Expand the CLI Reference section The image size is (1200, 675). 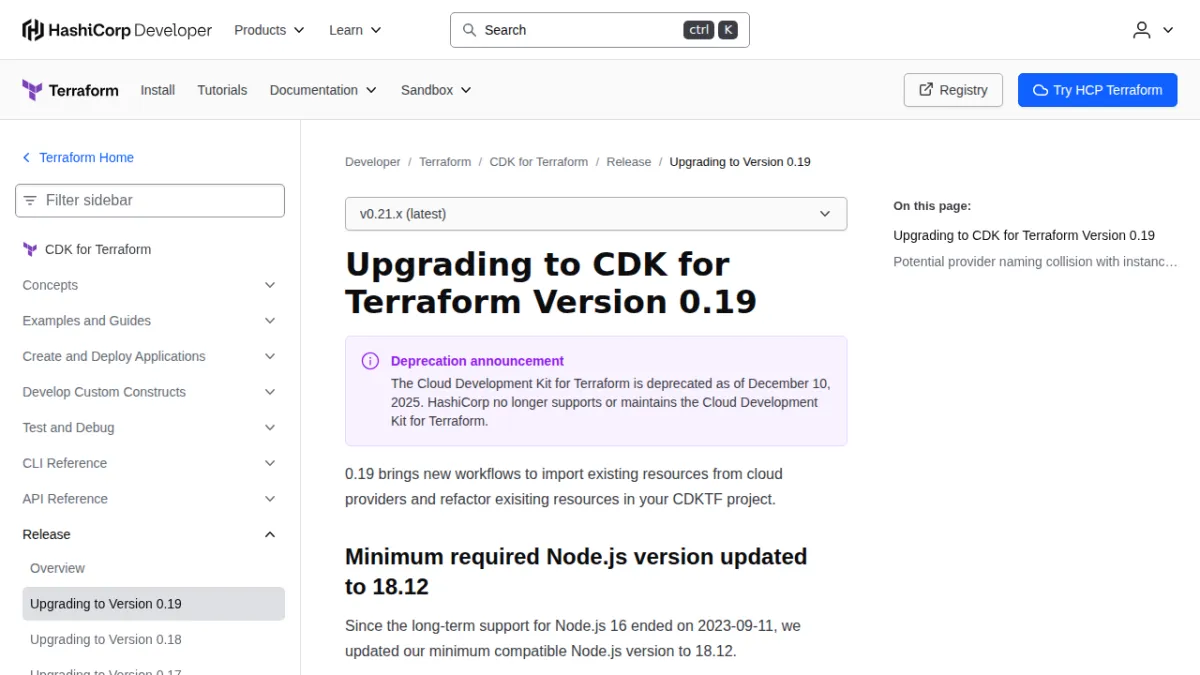coord(150,463)
